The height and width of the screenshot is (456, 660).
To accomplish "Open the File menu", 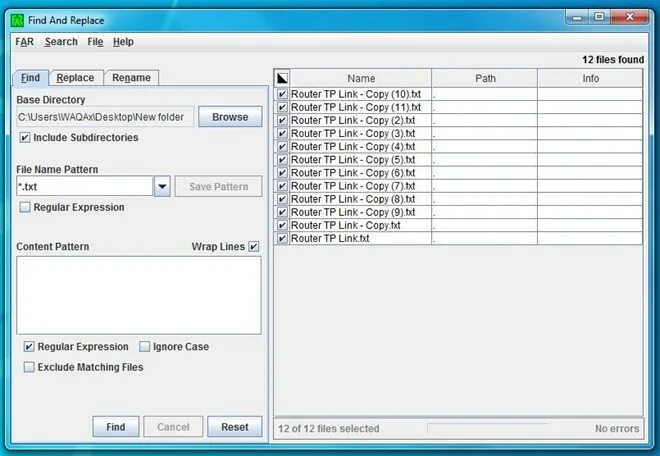I will point(95,42).
